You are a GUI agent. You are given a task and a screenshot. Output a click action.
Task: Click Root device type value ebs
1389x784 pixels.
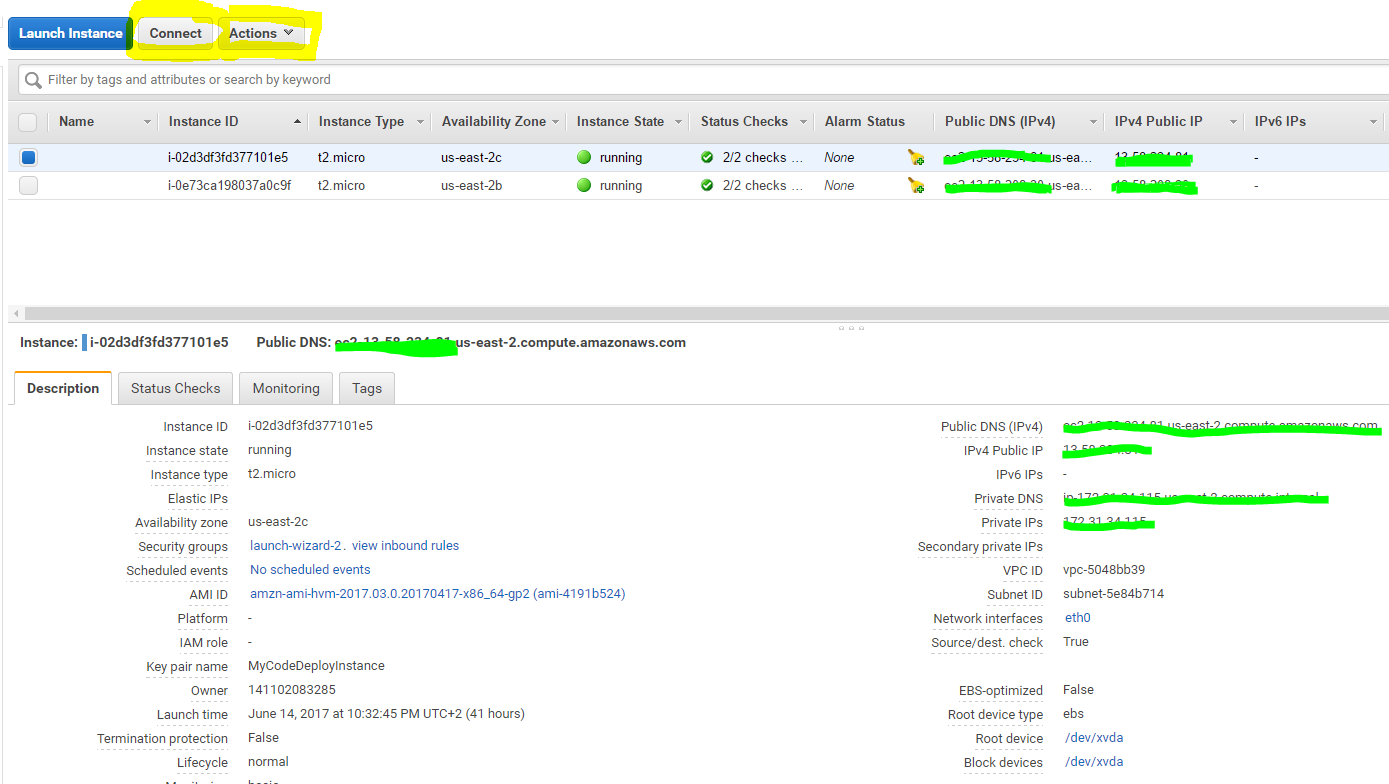pos(1073,714)
